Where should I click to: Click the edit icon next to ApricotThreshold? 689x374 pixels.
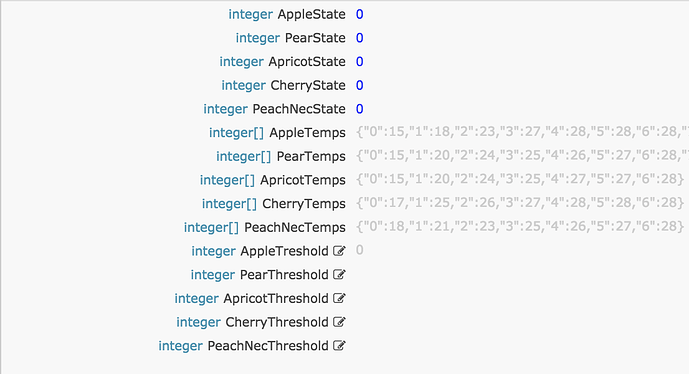pos(339,298)
